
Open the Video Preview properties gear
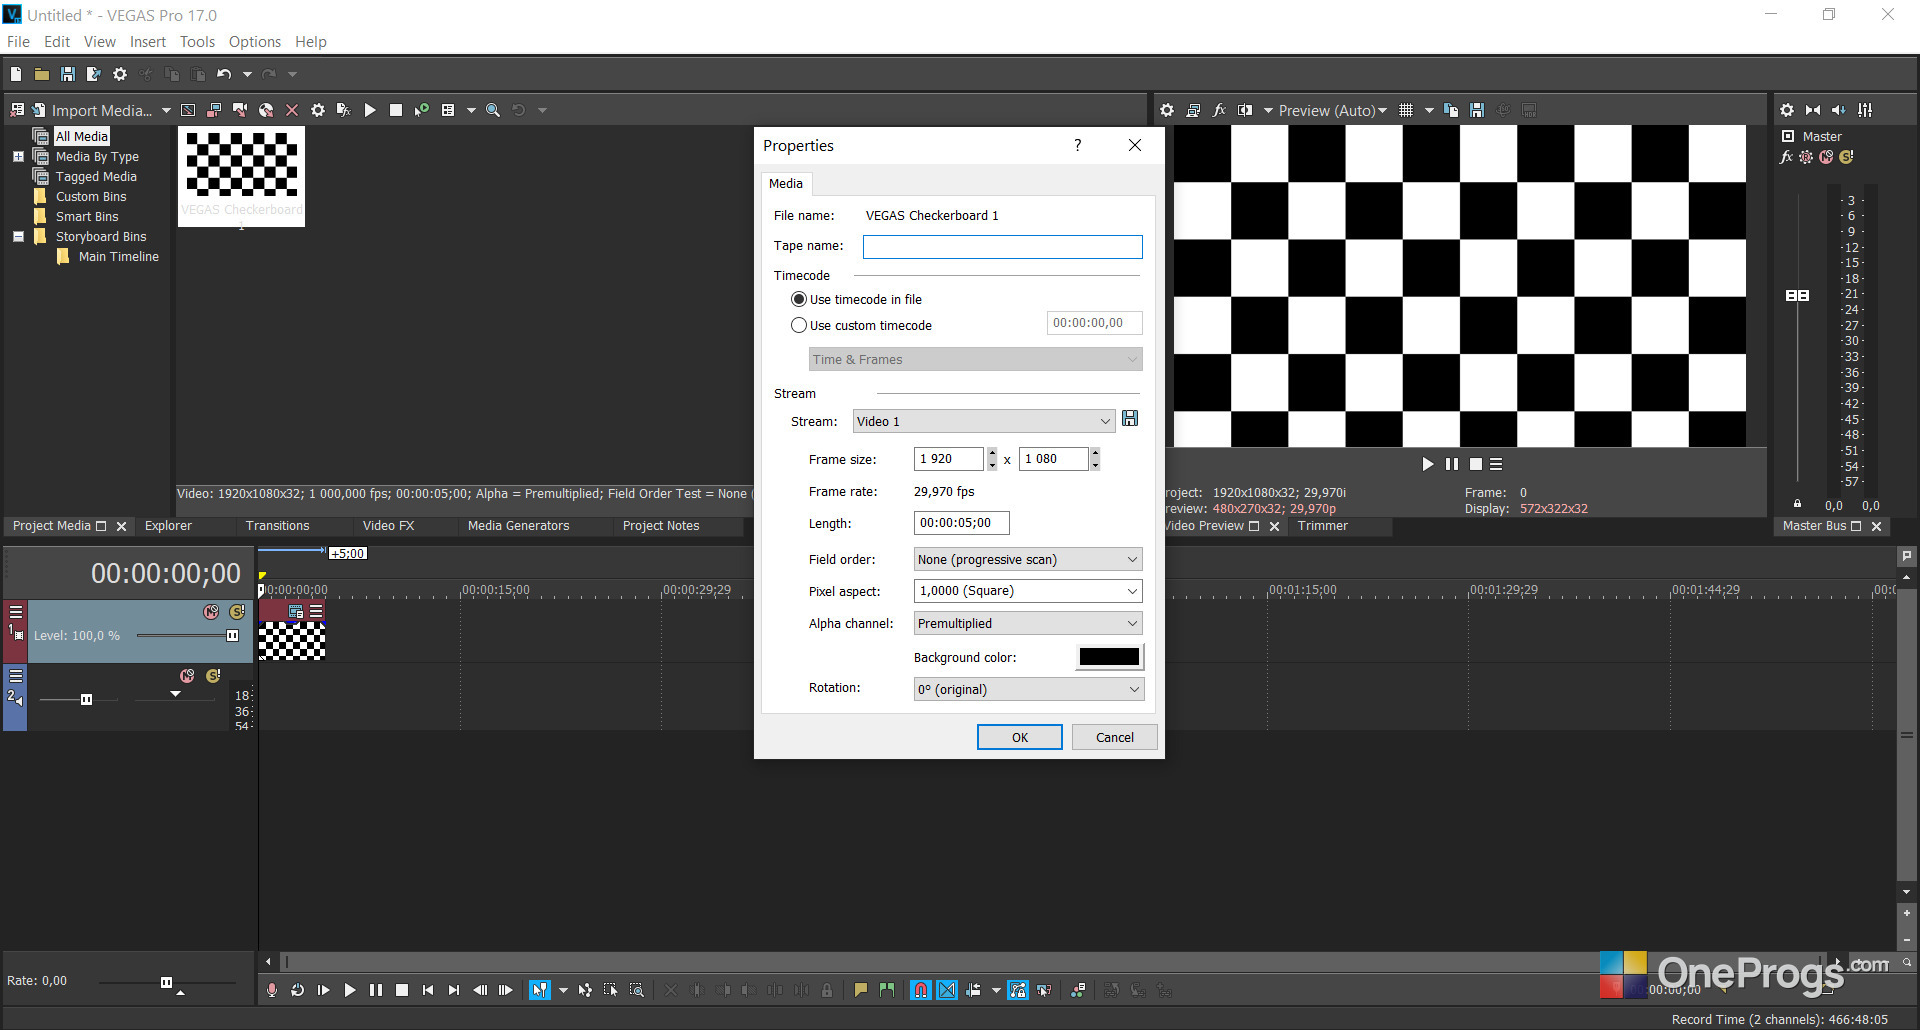(x=1167, y=110)
